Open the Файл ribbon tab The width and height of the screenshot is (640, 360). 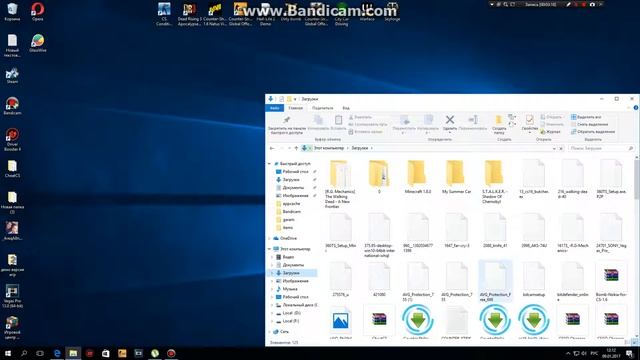click(275, 108)
